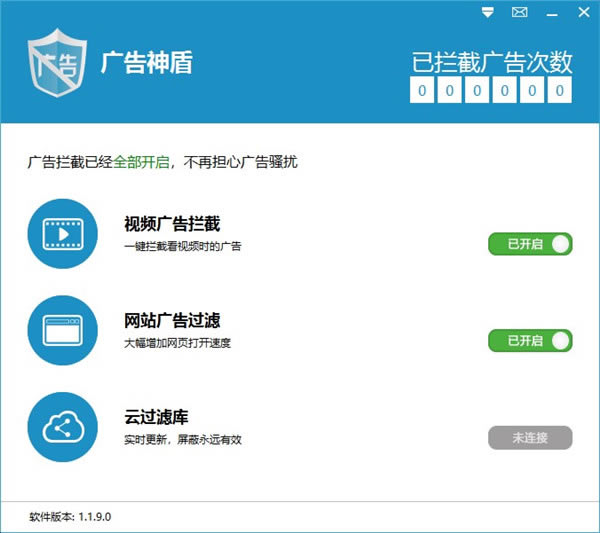Click the 云过滤库 heading
This screenshot has width=600, height=533.
click(x=156, y=417)
